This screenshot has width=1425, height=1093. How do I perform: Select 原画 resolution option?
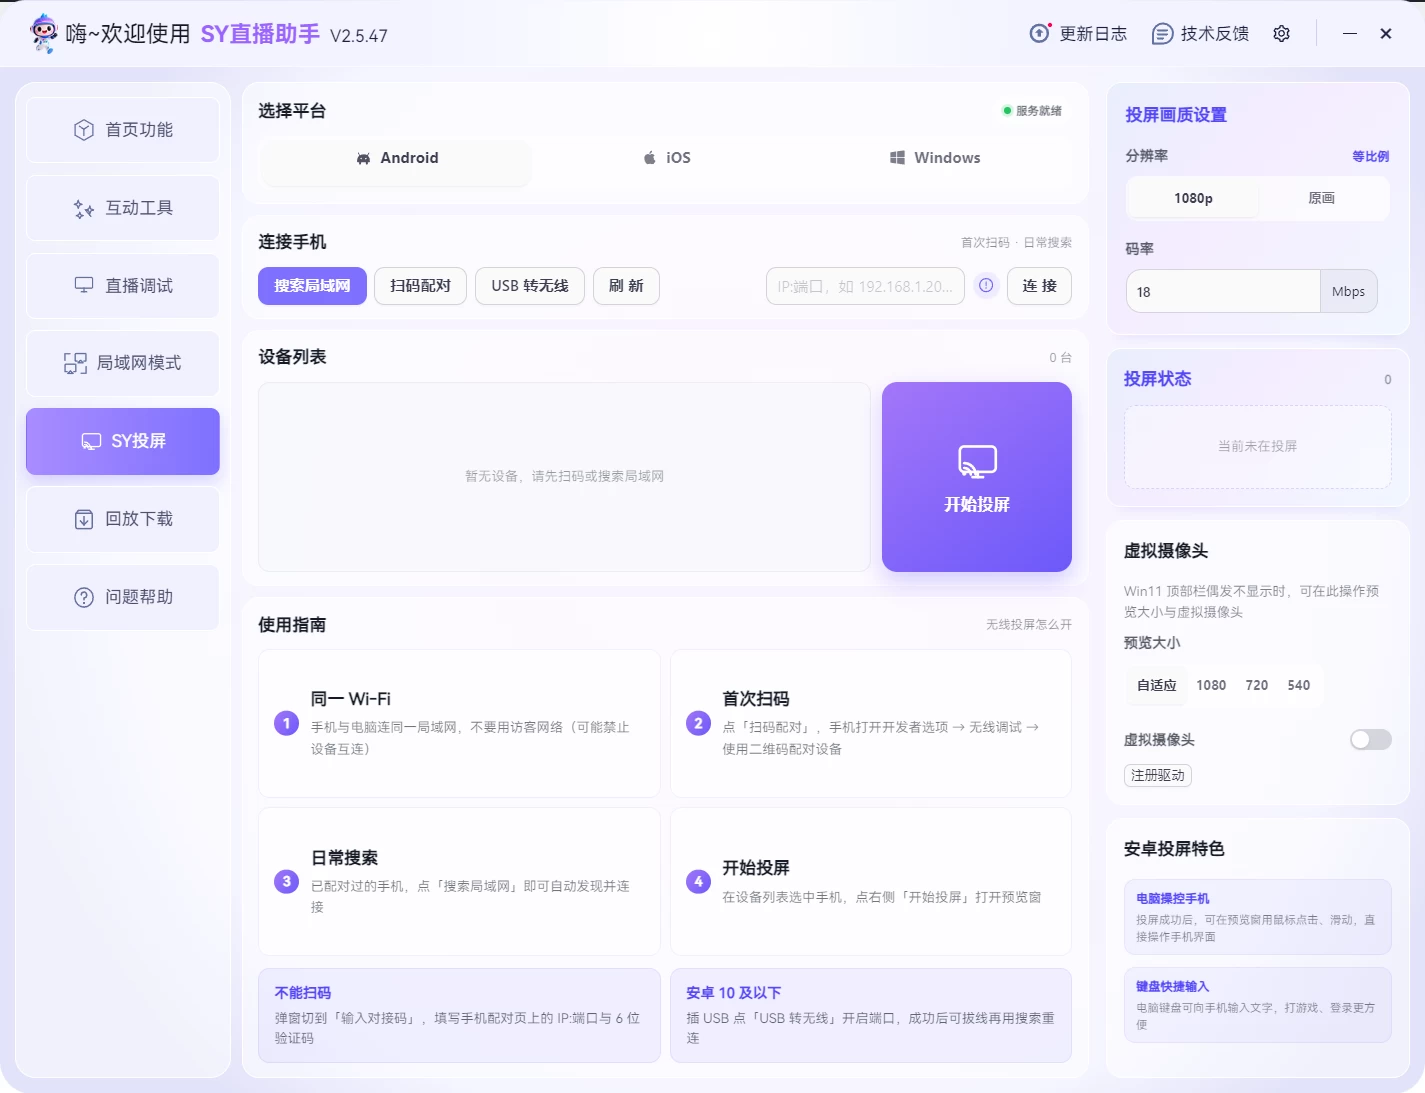1322,199
